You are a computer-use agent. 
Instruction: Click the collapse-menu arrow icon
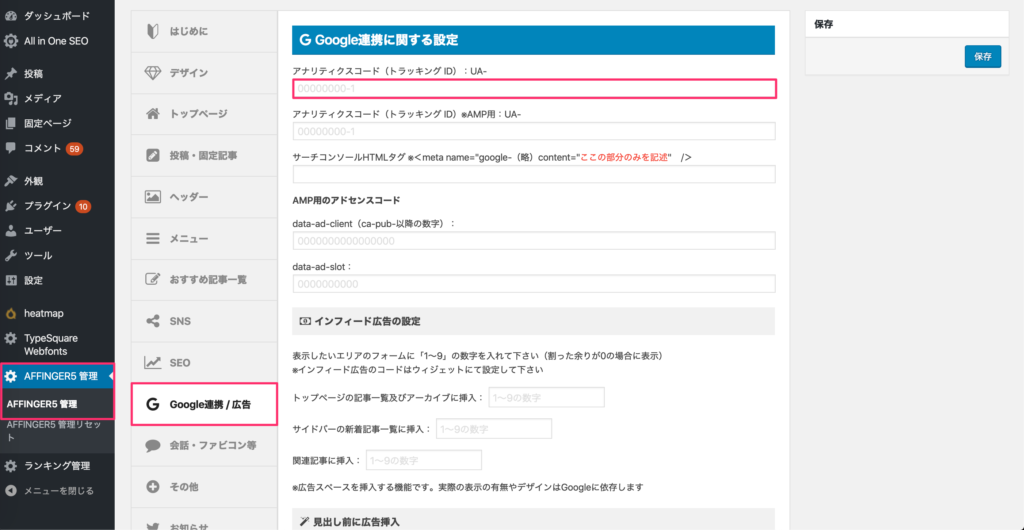pyautogui.click(x=10, y=491)
